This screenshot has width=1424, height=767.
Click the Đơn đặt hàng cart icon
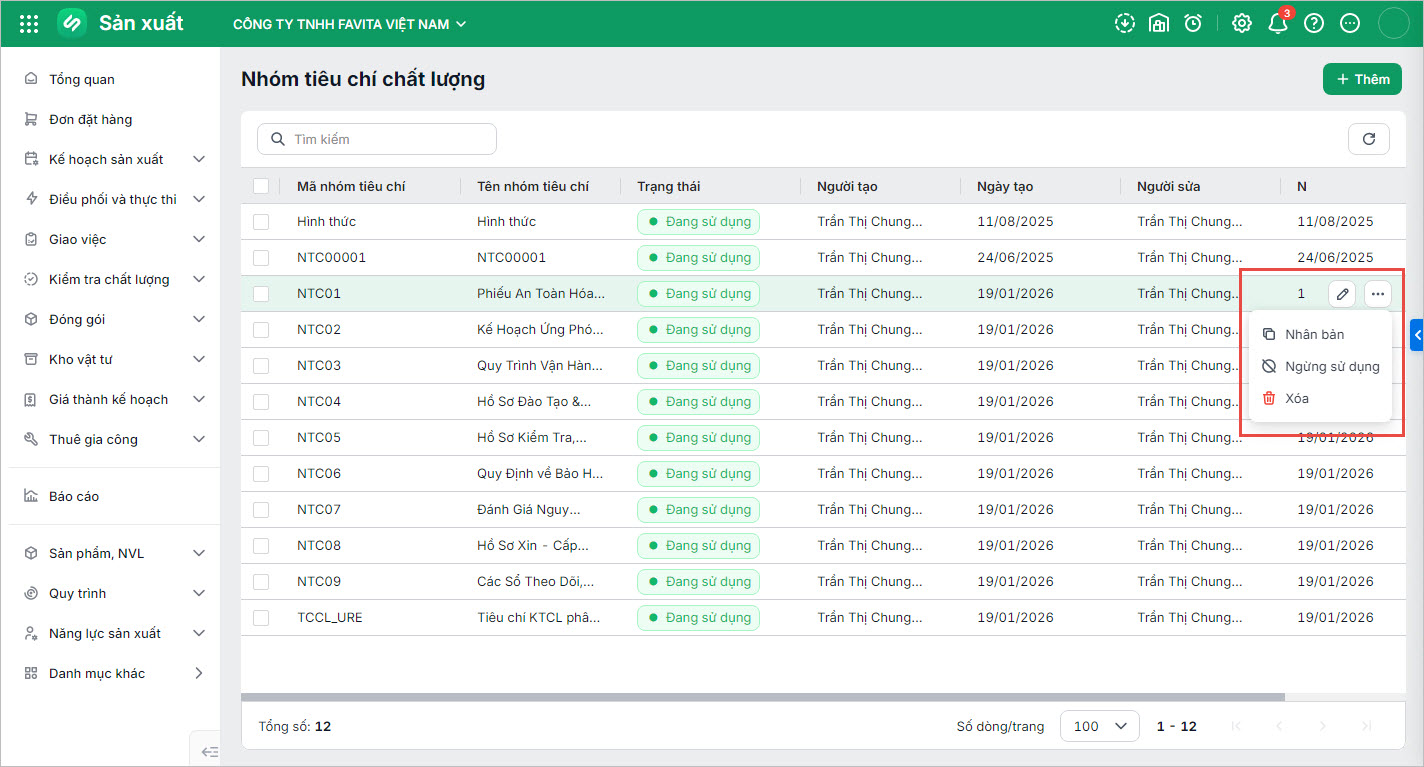(31, 119)
